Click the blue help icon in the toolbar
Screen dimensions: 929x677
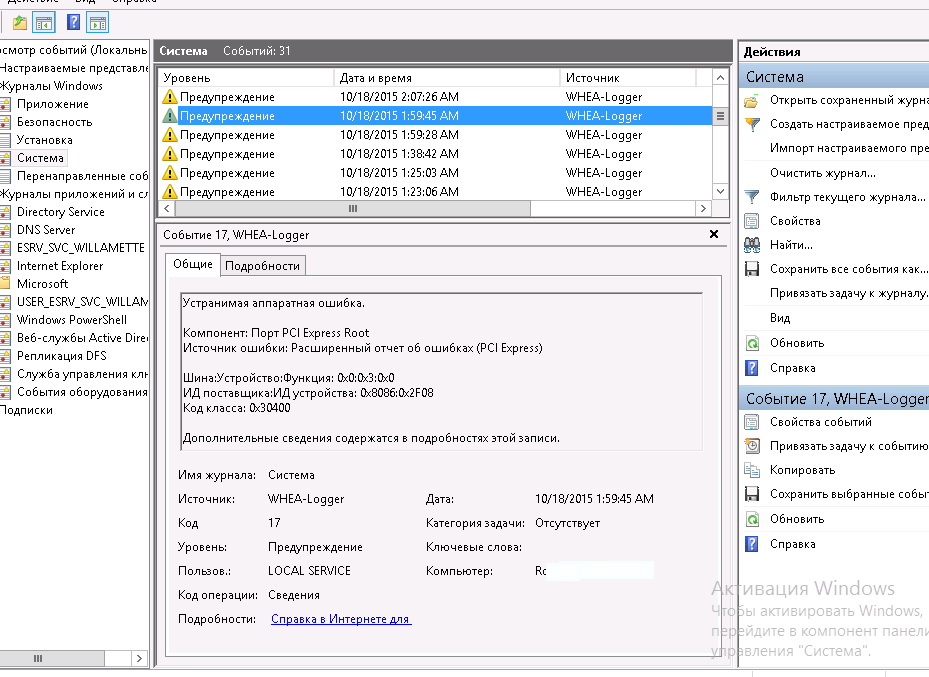(73, 23)
